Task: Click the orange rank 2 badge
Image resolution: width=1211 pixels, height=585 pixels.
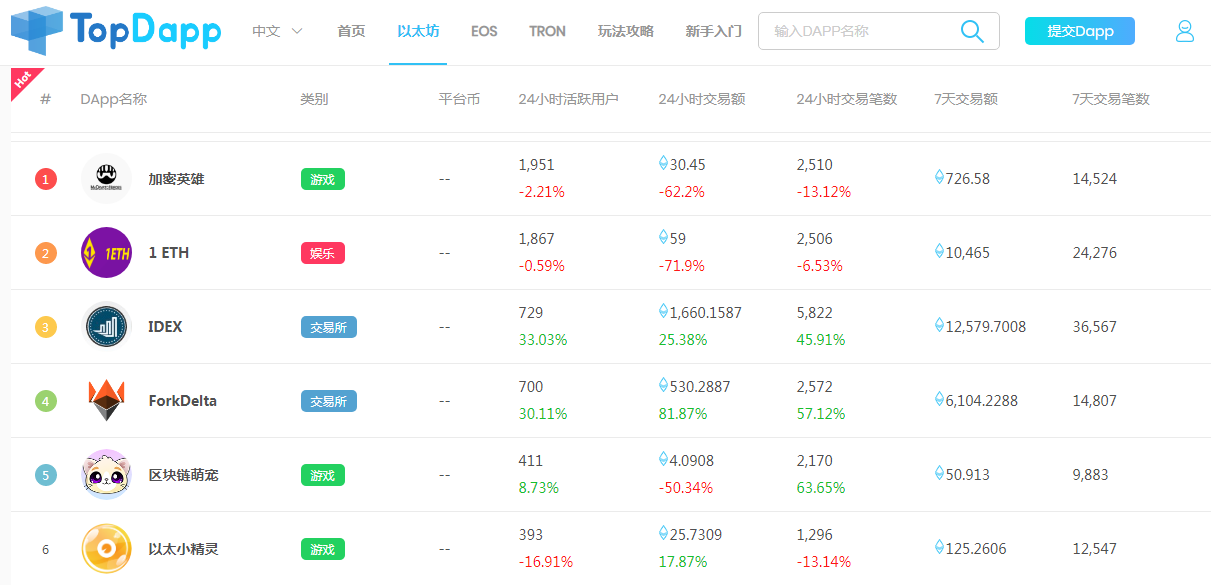Action: 46,253
